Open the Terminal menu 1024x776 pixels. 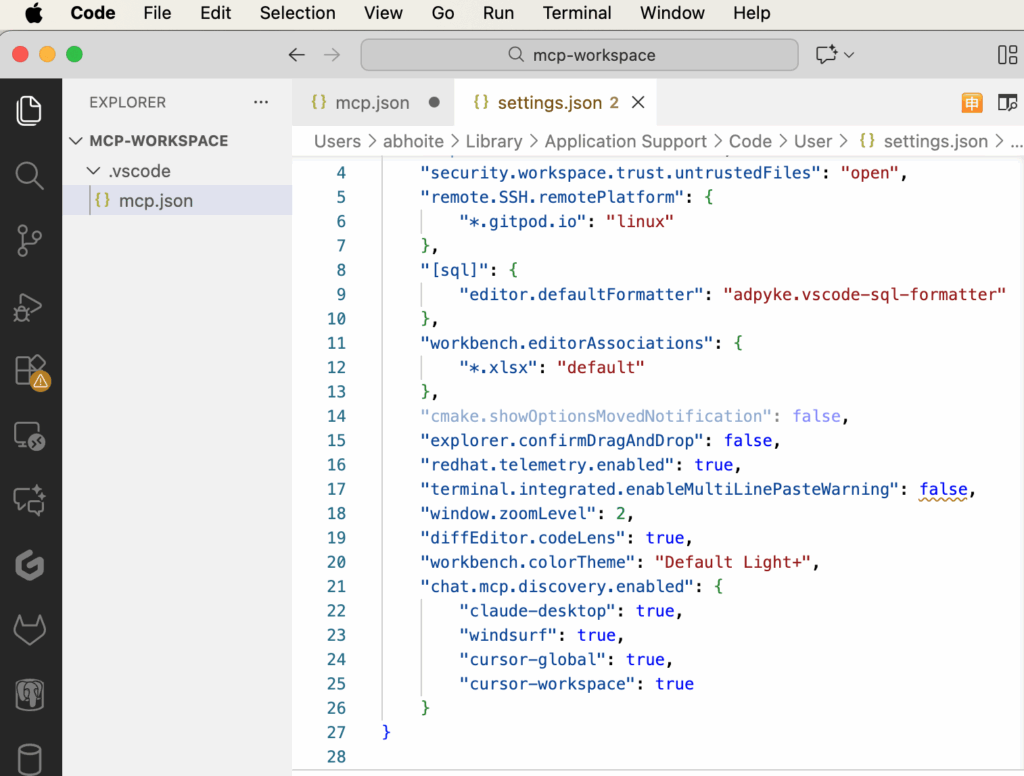point(577,13)
